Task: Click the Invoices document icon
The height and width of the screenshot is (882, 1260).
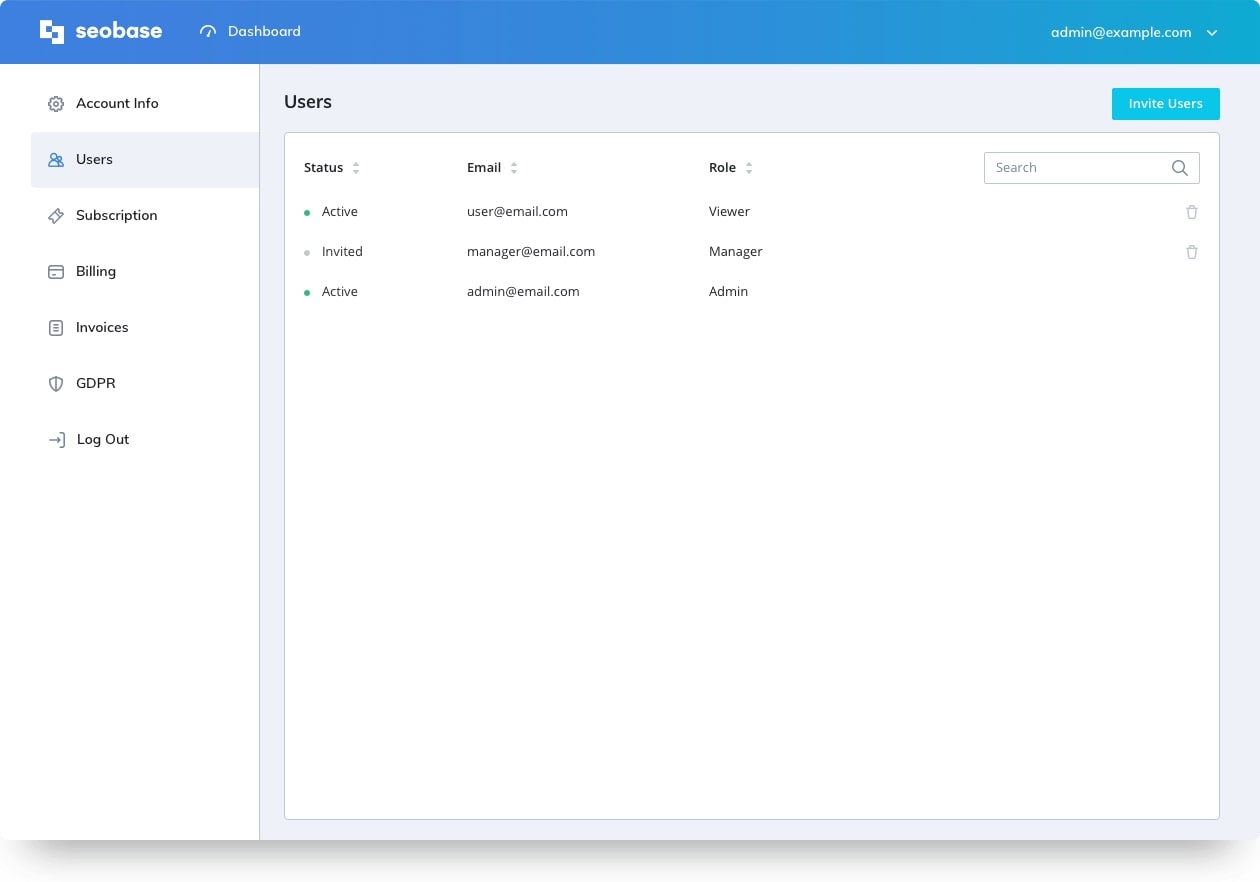Action: pos(56,328)
